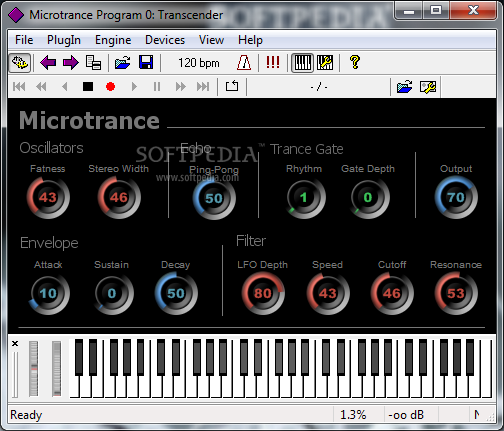Screen dimensions: 504x431
Task: Click the thin velocity slider under x
Action: [15, 375]
